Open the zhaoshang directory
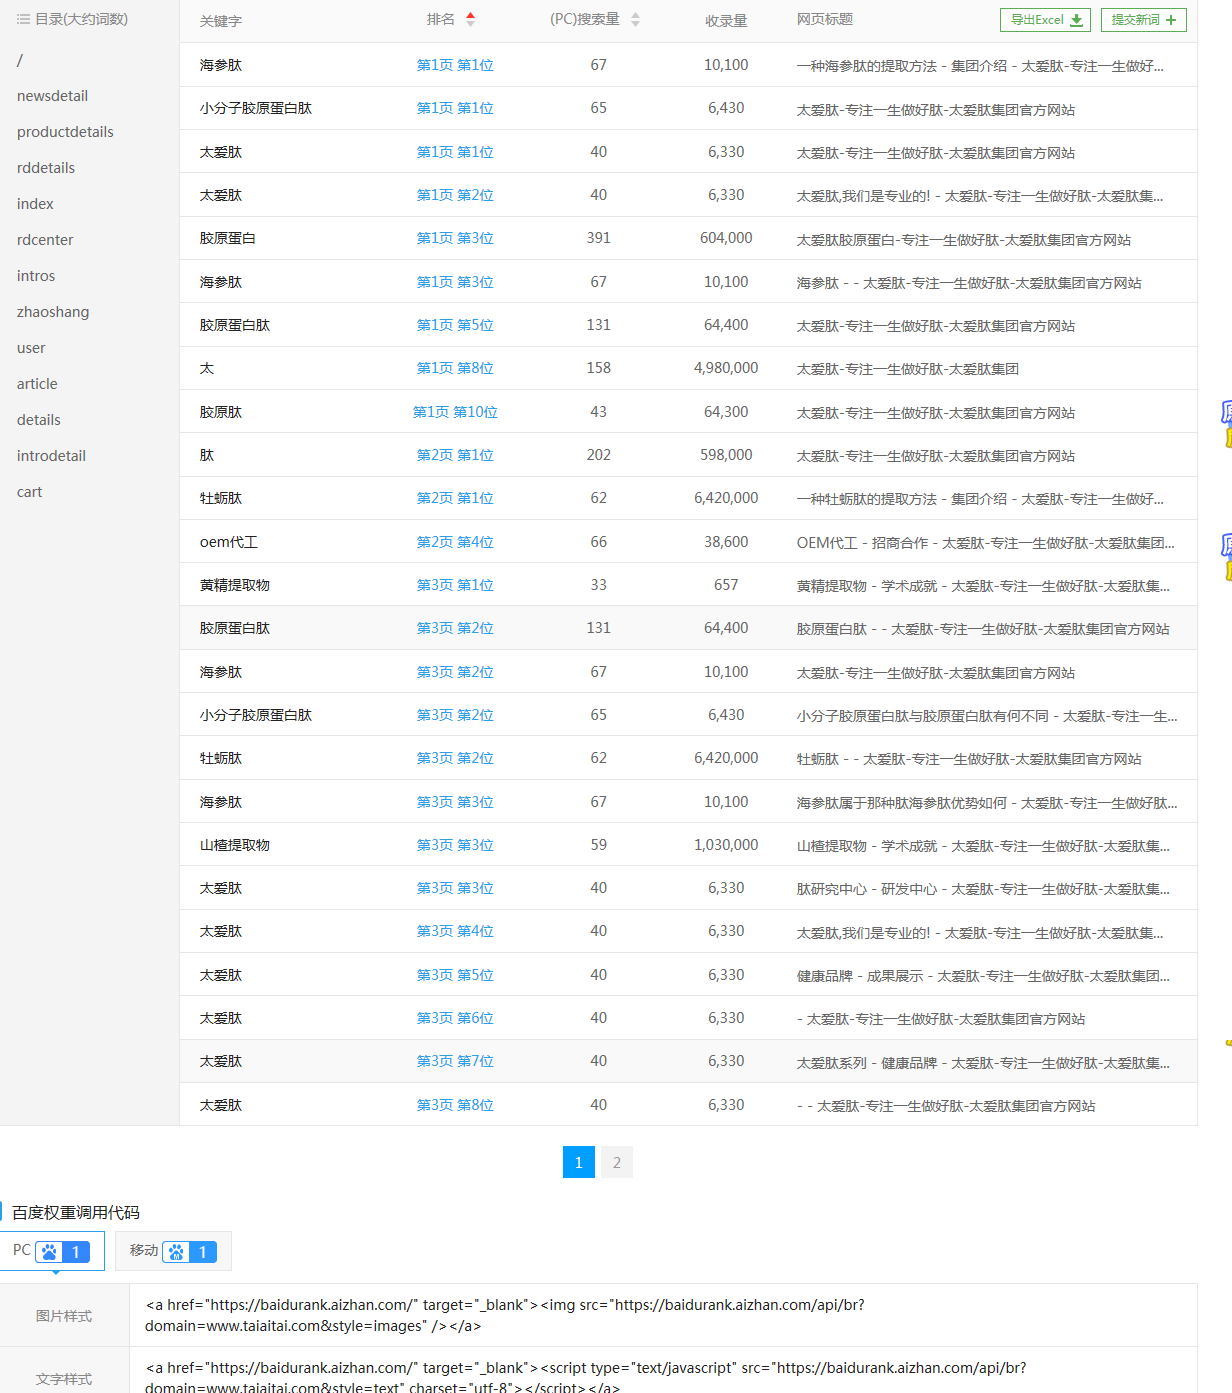Viewport: 1232px width, 1393px height. (x=53, y=312)
